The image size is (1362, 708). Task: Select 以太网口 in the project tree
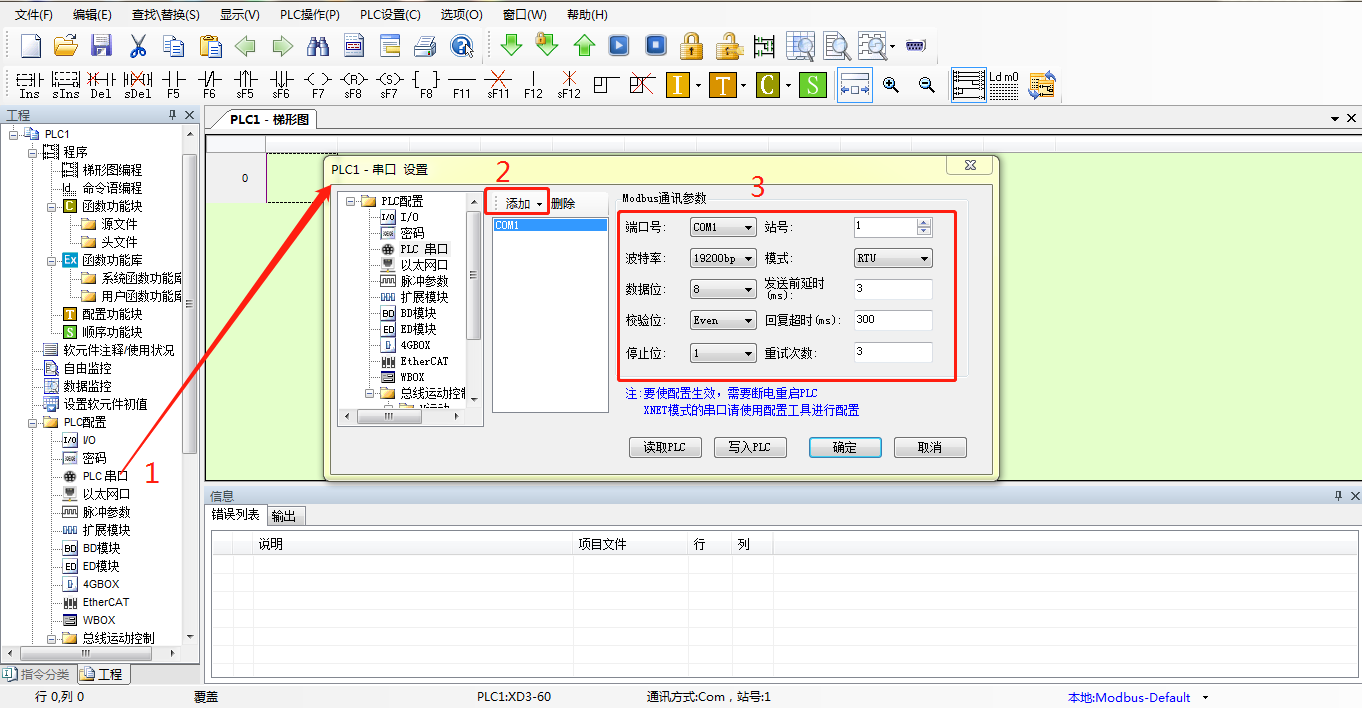coord(106,494)
